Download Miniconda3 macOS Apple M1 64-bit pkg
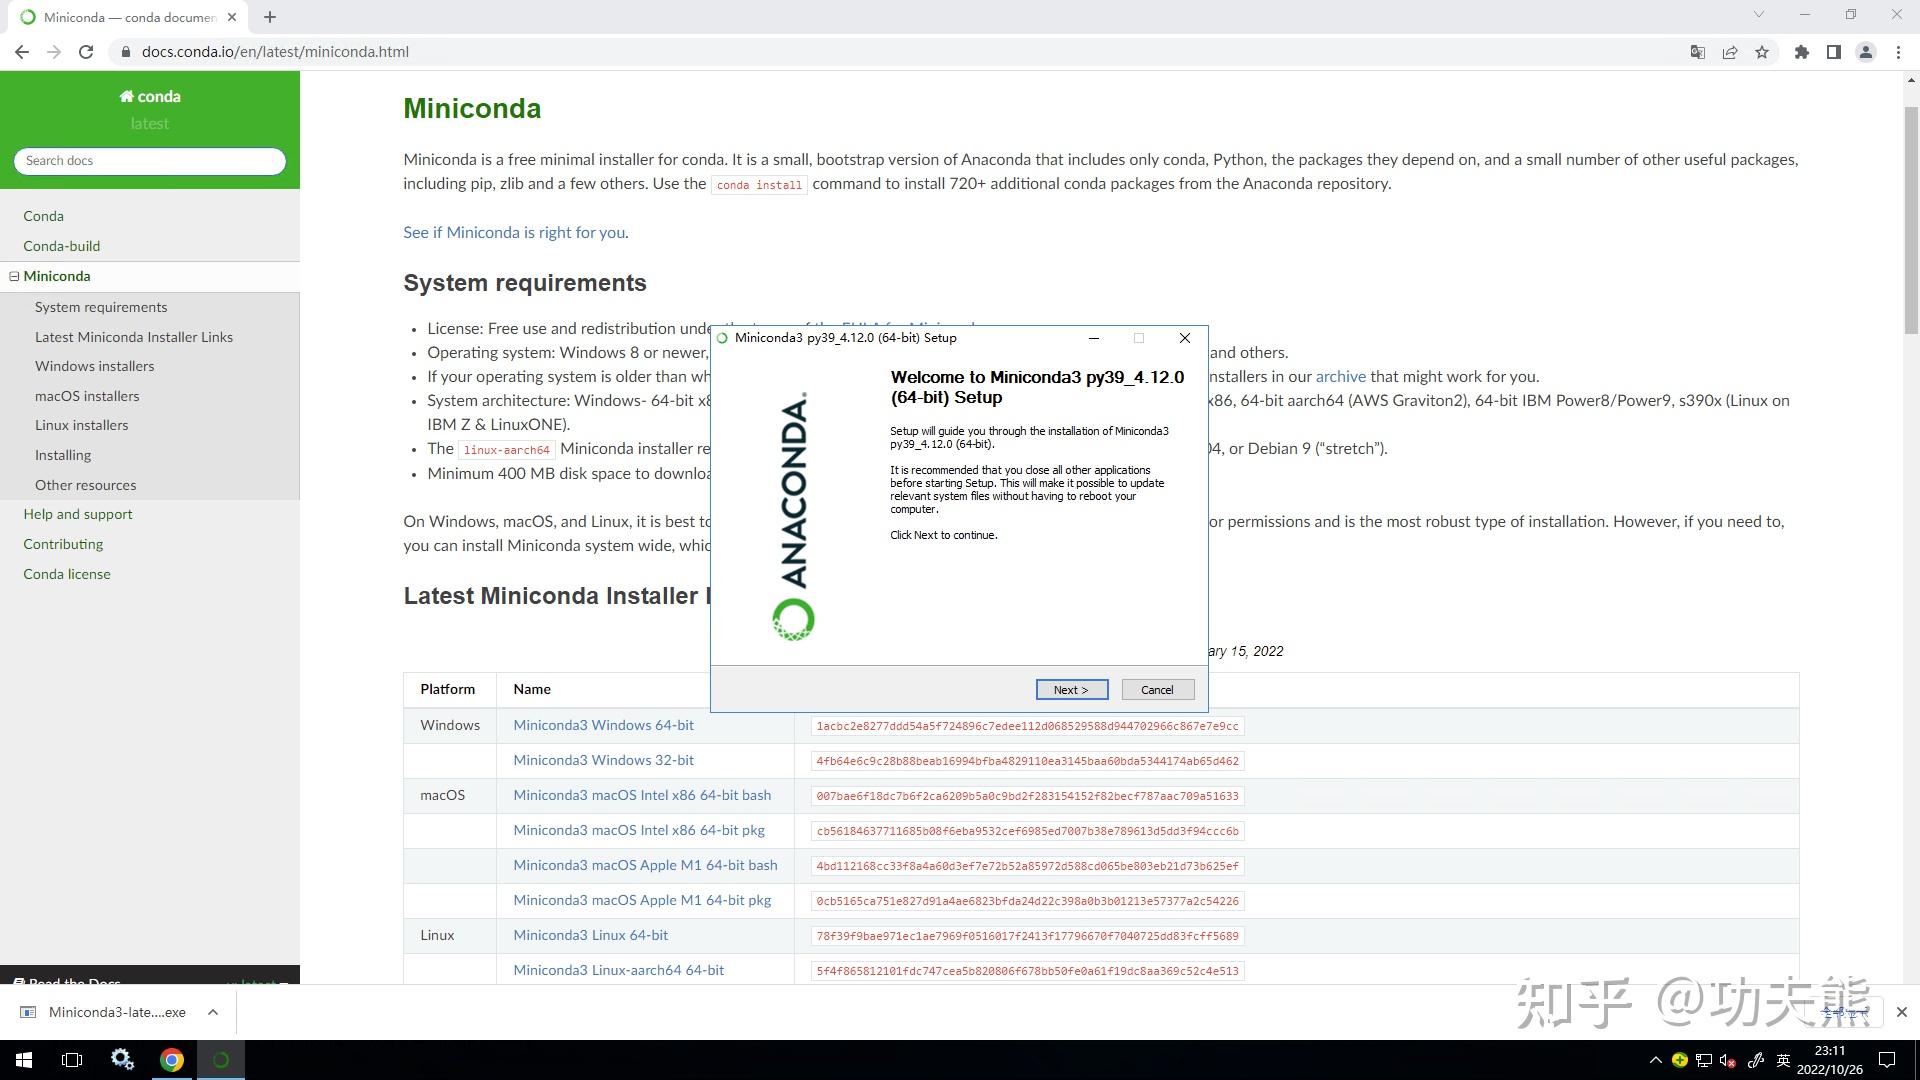The height and width of the screenshot is (1080, 1920). click(x=642, y=900)
